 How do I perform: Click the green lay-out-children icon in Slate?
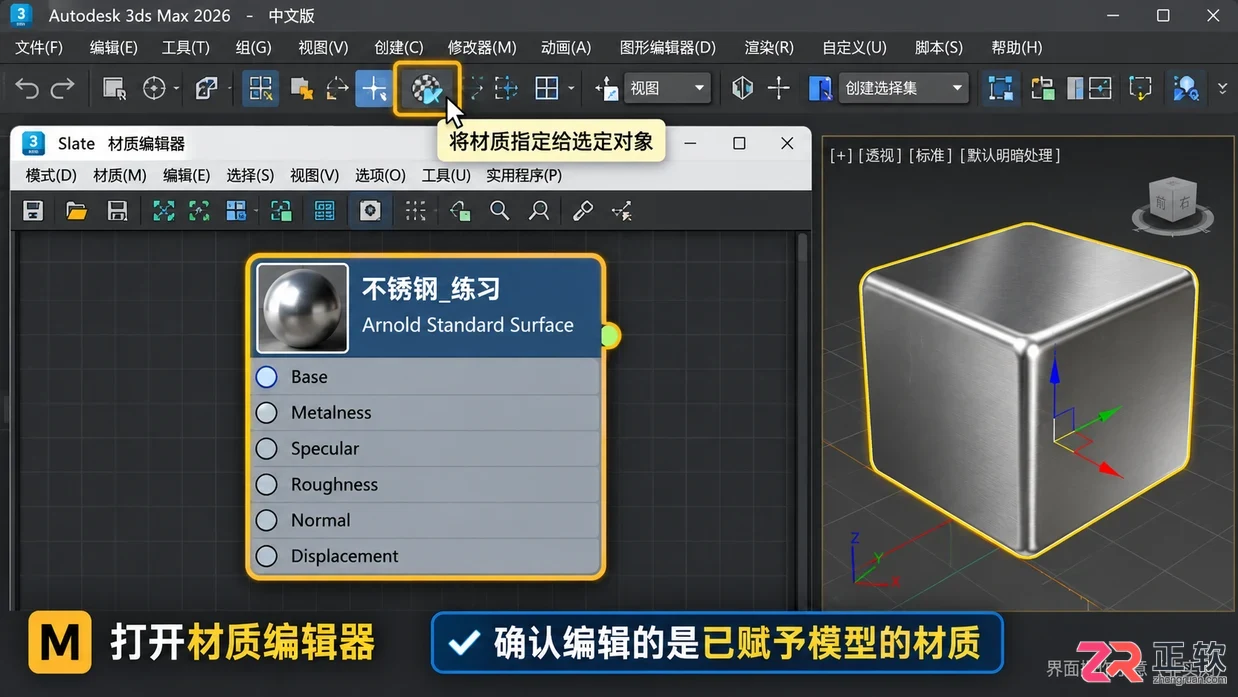(x=281, y=211)
